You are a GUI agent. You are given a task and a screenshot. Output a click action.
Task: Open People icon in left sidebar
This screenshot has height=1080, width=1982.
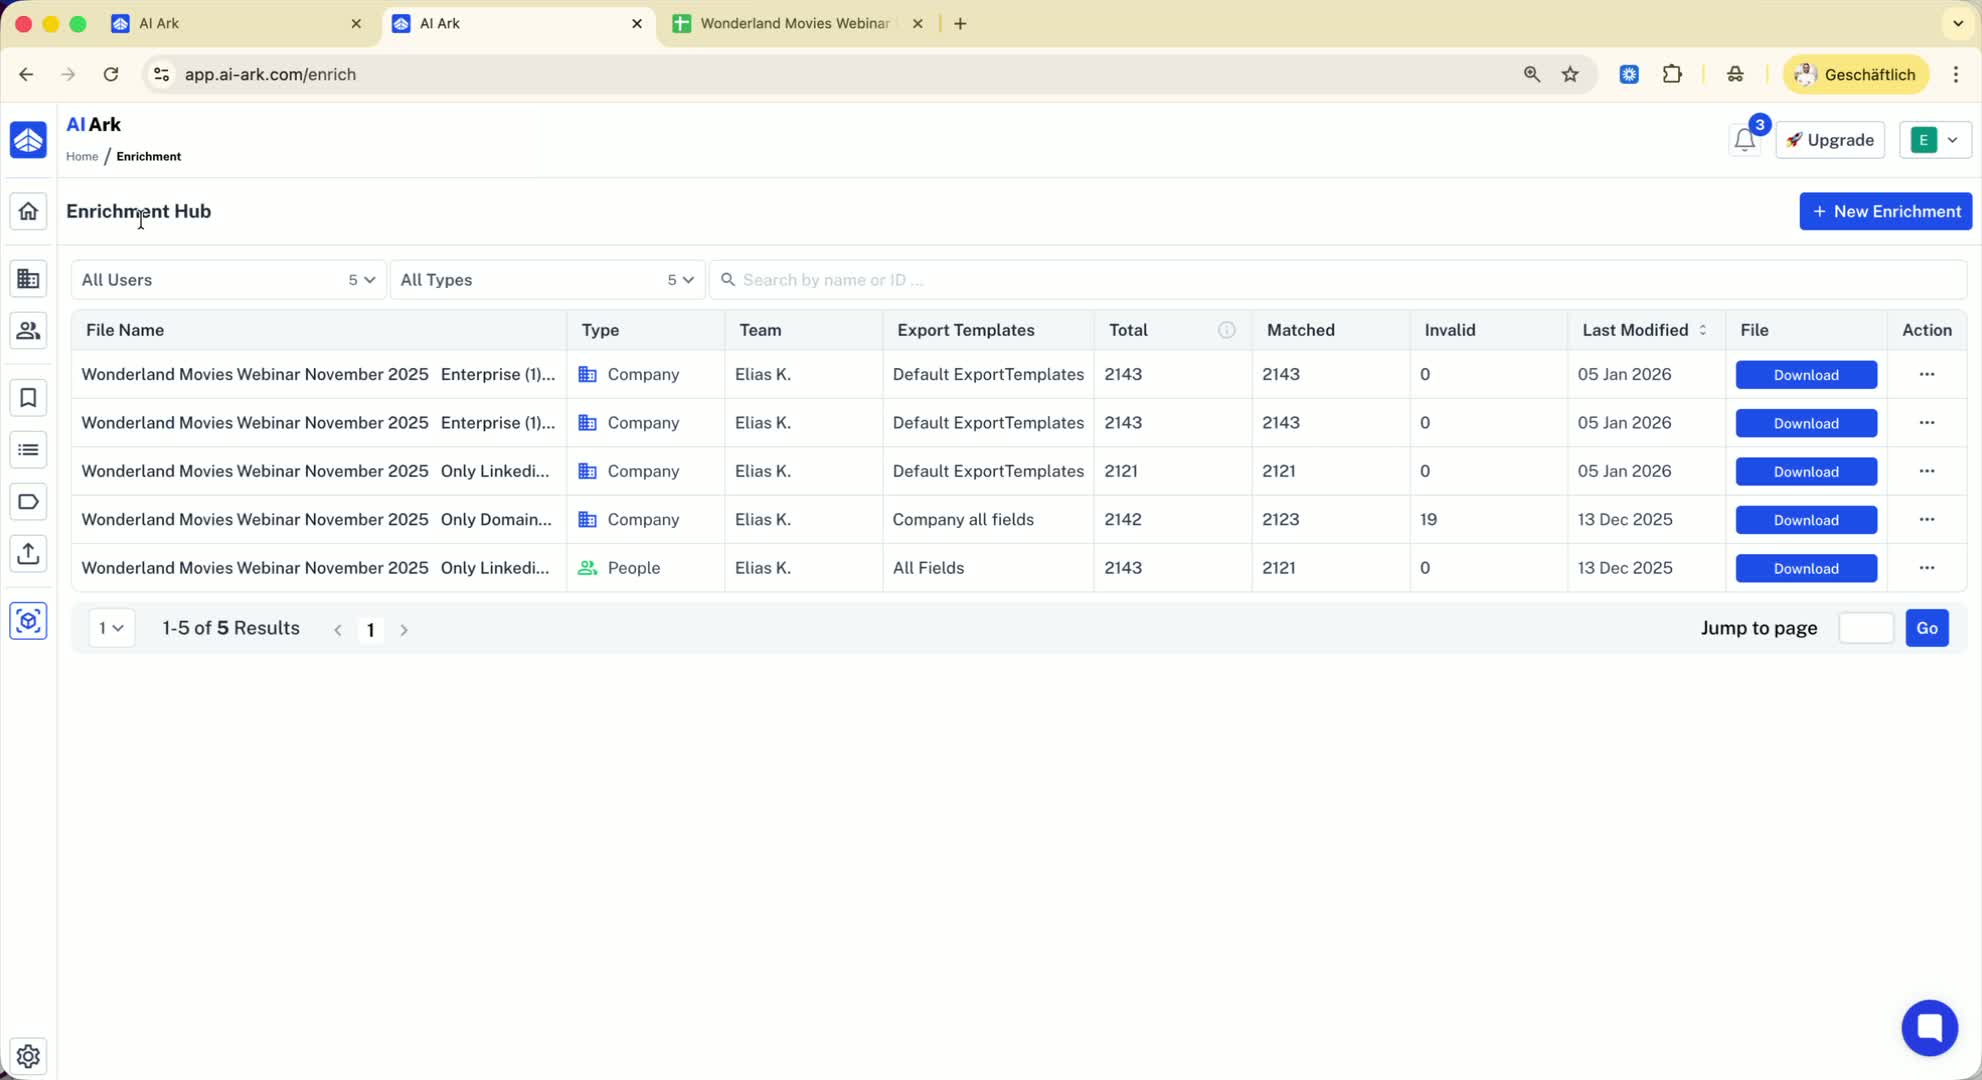28,331
